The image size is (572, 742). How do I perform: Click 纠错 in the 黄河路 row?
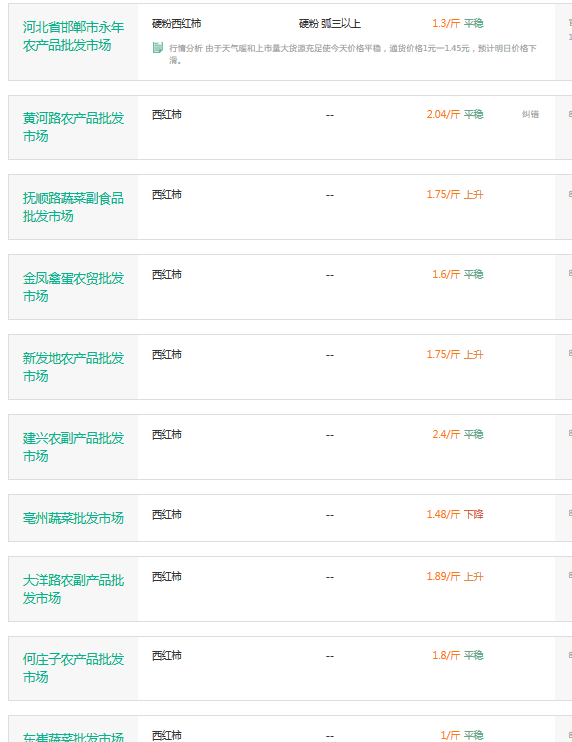tap(530, 114)
